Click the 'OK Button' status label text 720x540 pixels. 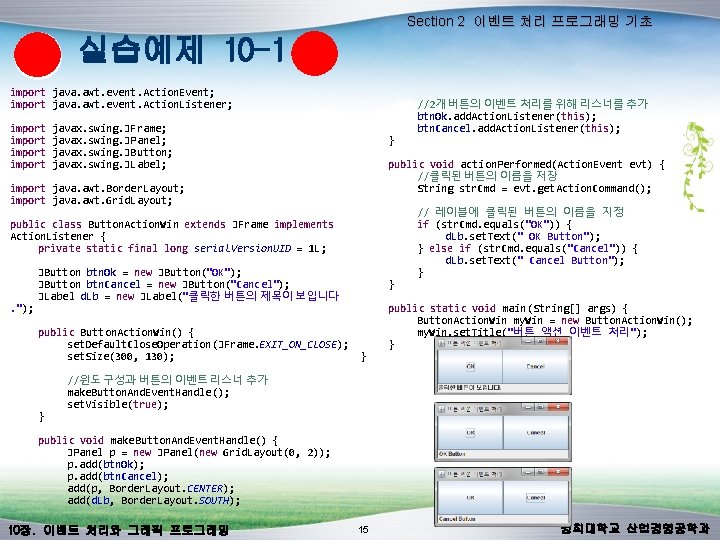click(452, 454)
